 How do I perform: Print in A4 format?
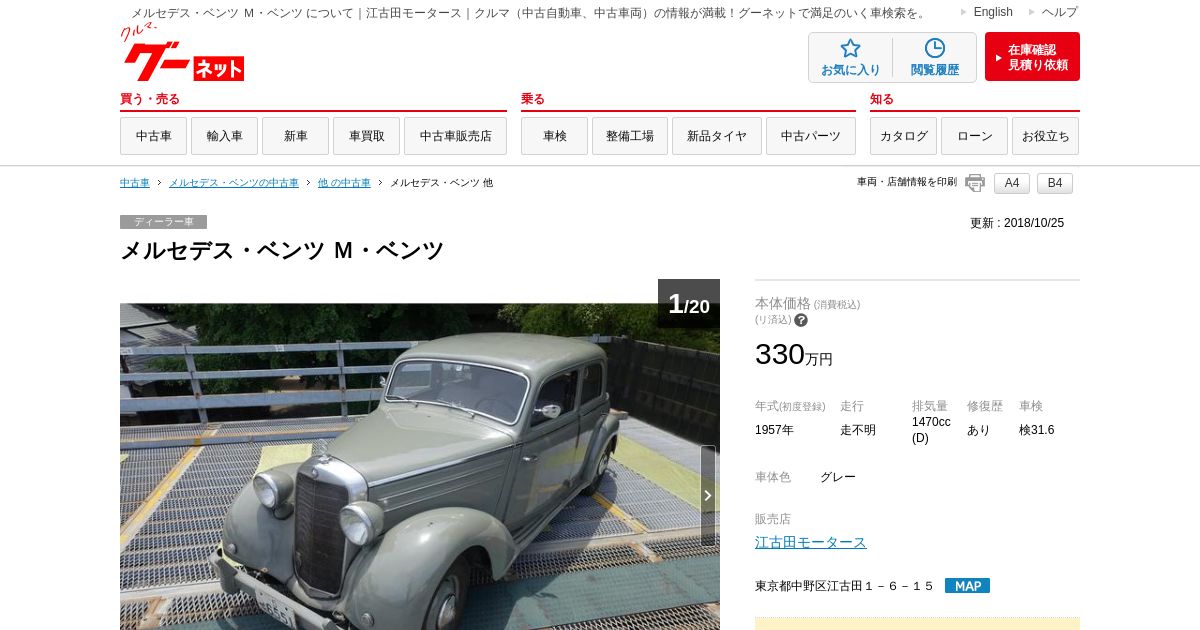click(x=1012, y=183)
